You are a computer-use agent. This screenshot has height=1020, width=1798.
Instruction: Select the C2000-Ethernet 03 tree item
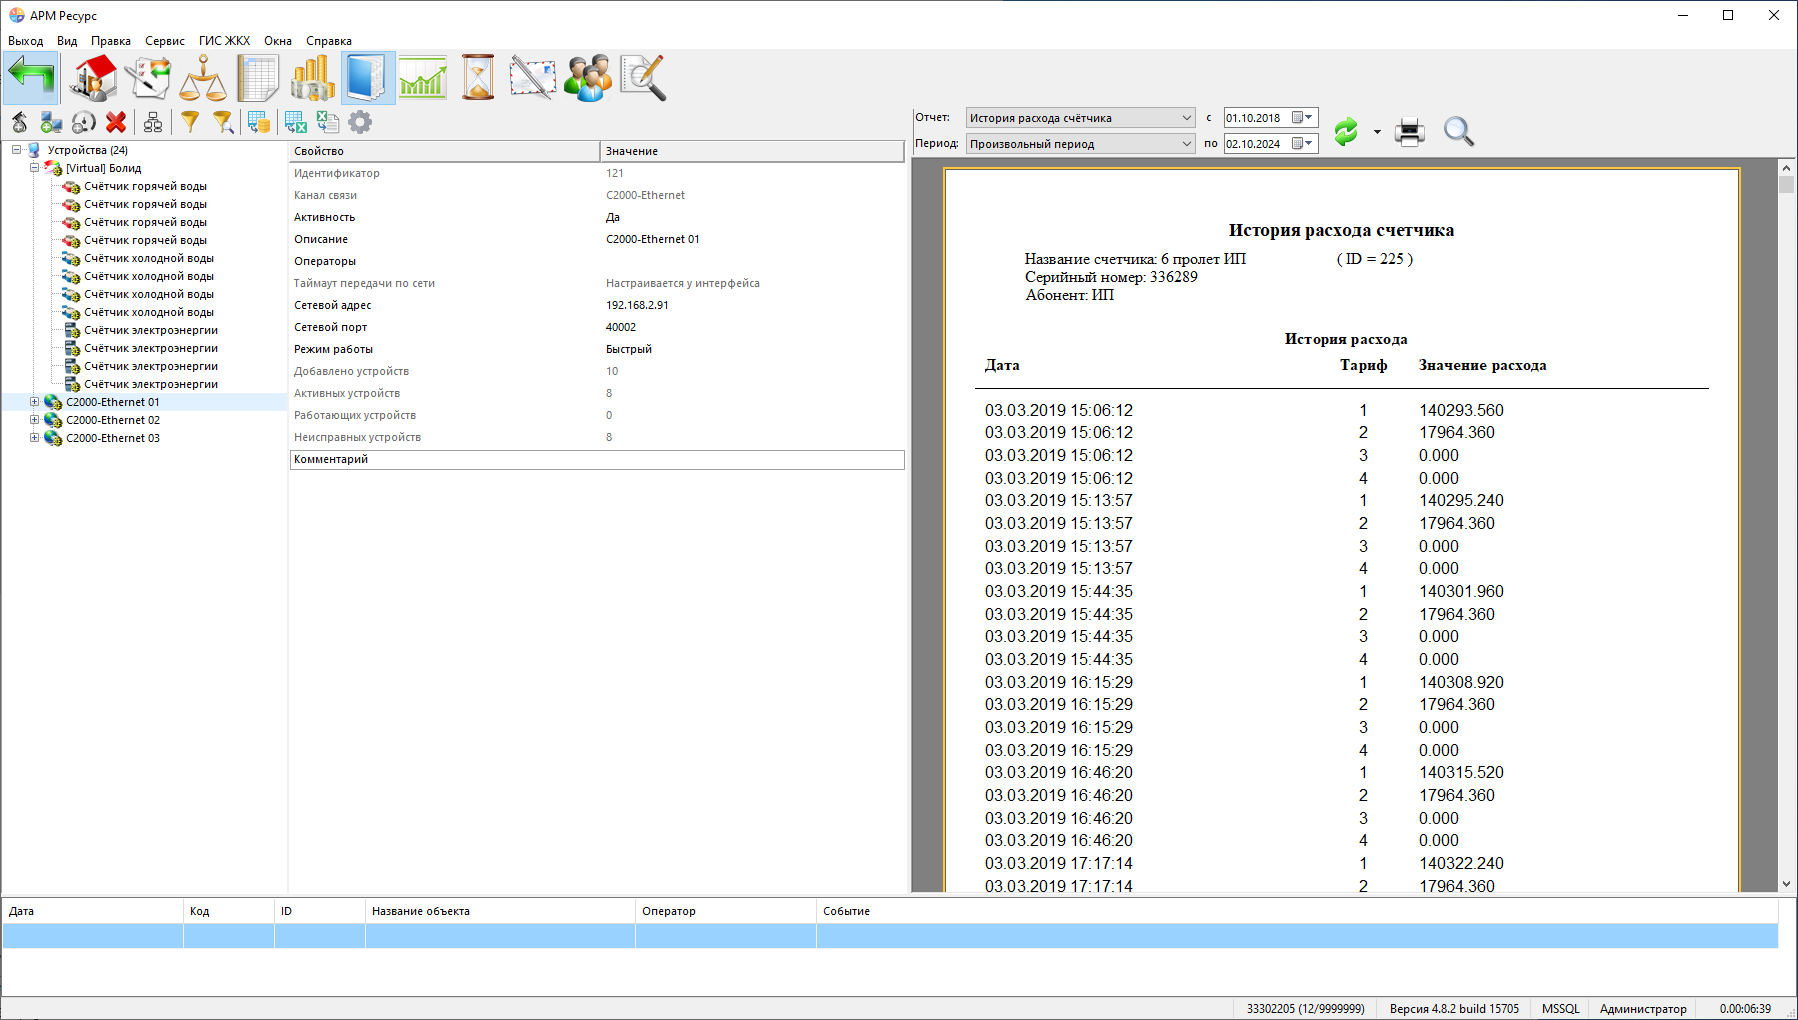113,438
